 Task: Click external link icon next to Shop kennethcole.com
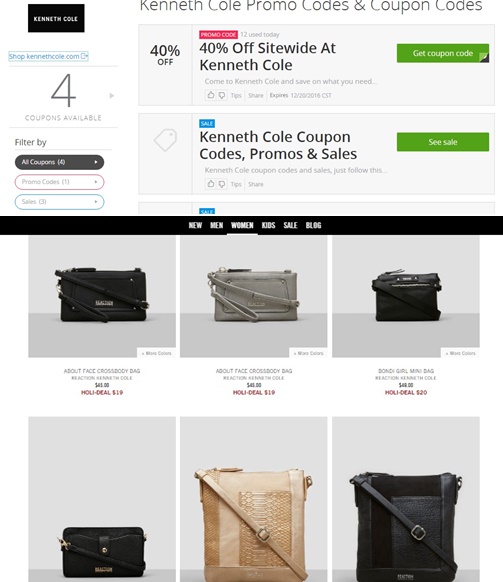point(84,56)
